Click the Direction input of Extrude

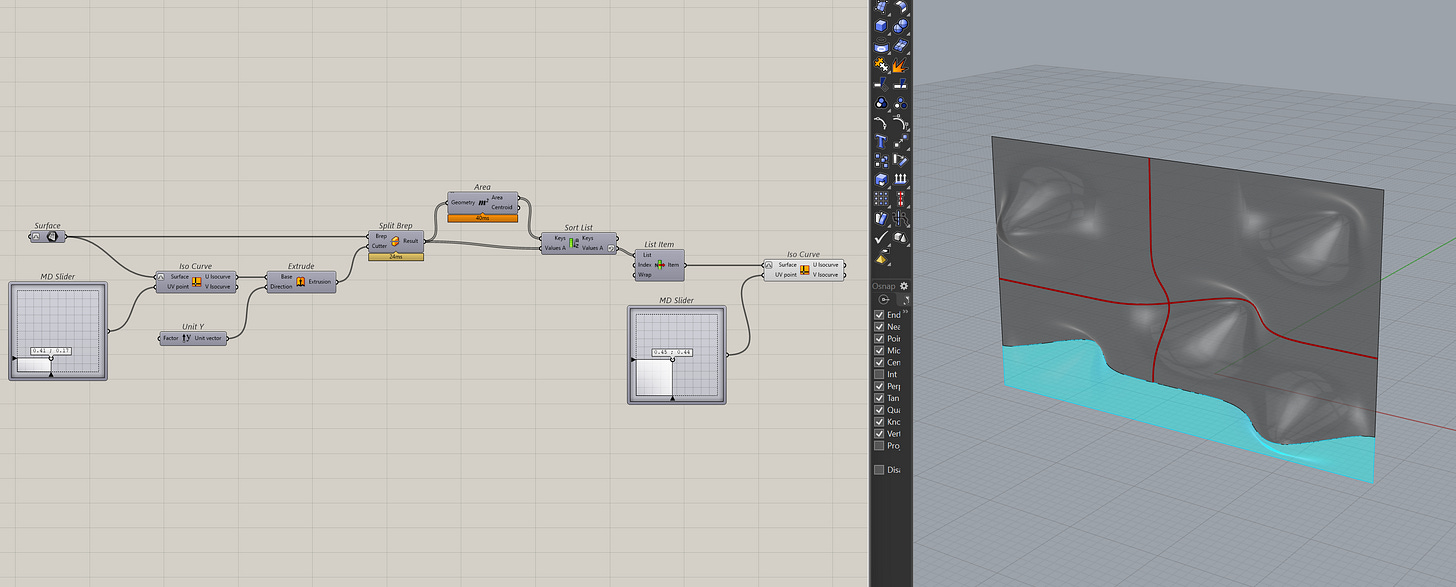[x=281, y=286]
